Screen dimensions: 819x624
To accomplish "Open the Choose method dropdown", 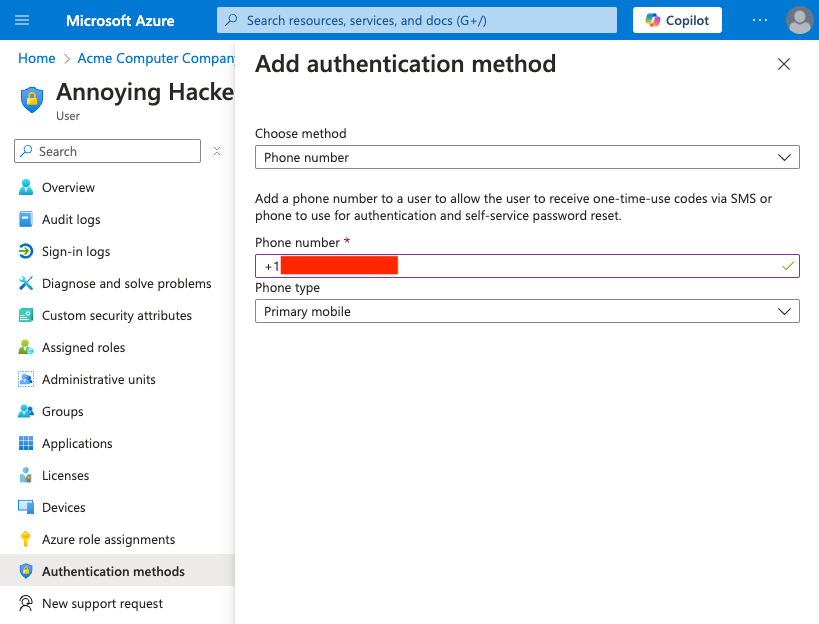I will tap(527, 157).
